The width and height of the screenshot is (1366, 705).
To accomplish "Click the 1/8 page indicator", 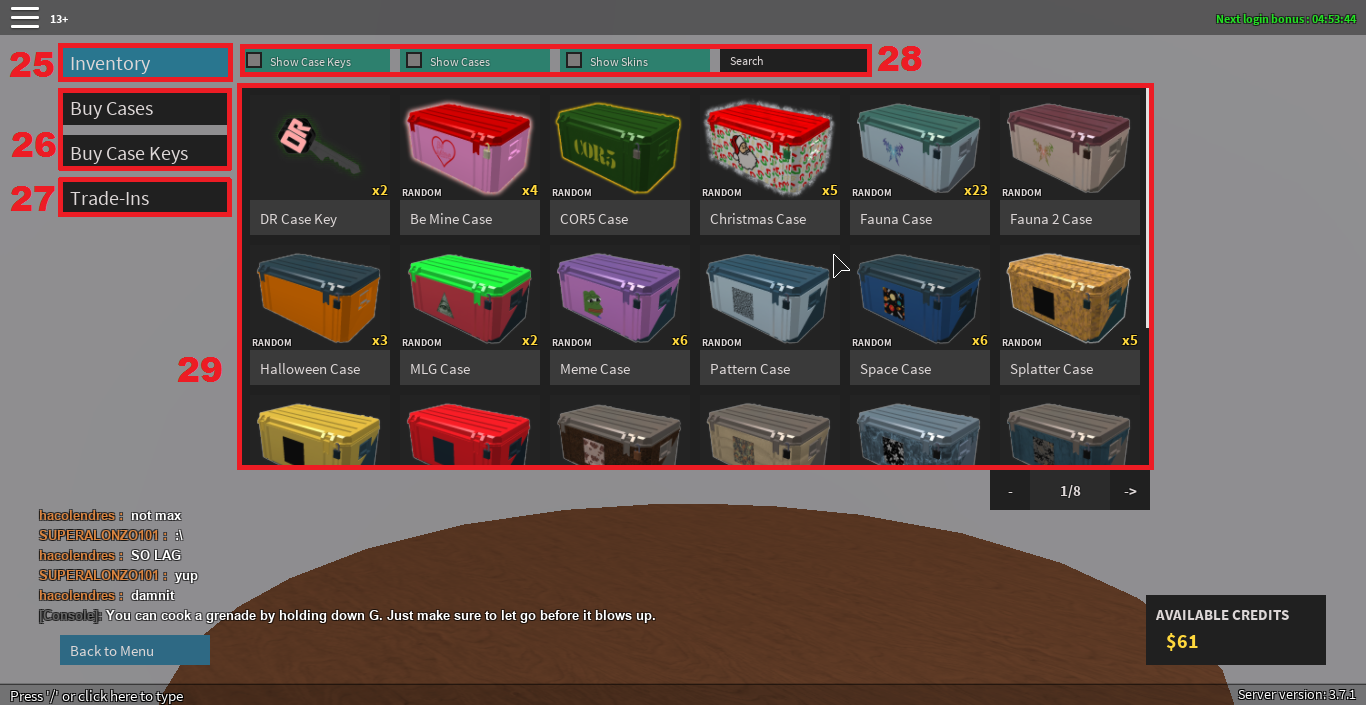I will point(1070,491).
